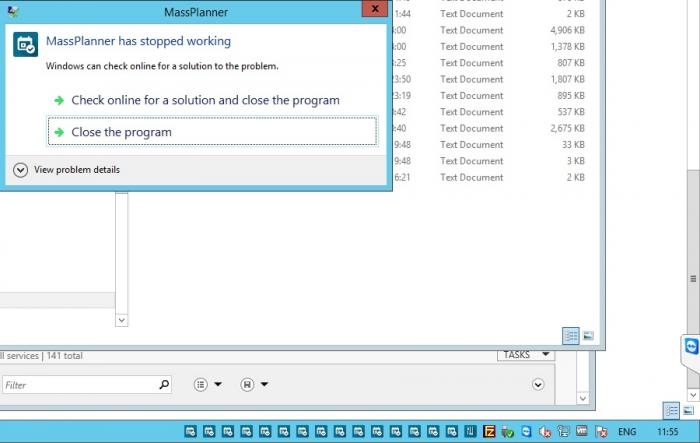Click the 3:50 modified time cell
This screenshot has width=700, height=443.
point(402,79)
